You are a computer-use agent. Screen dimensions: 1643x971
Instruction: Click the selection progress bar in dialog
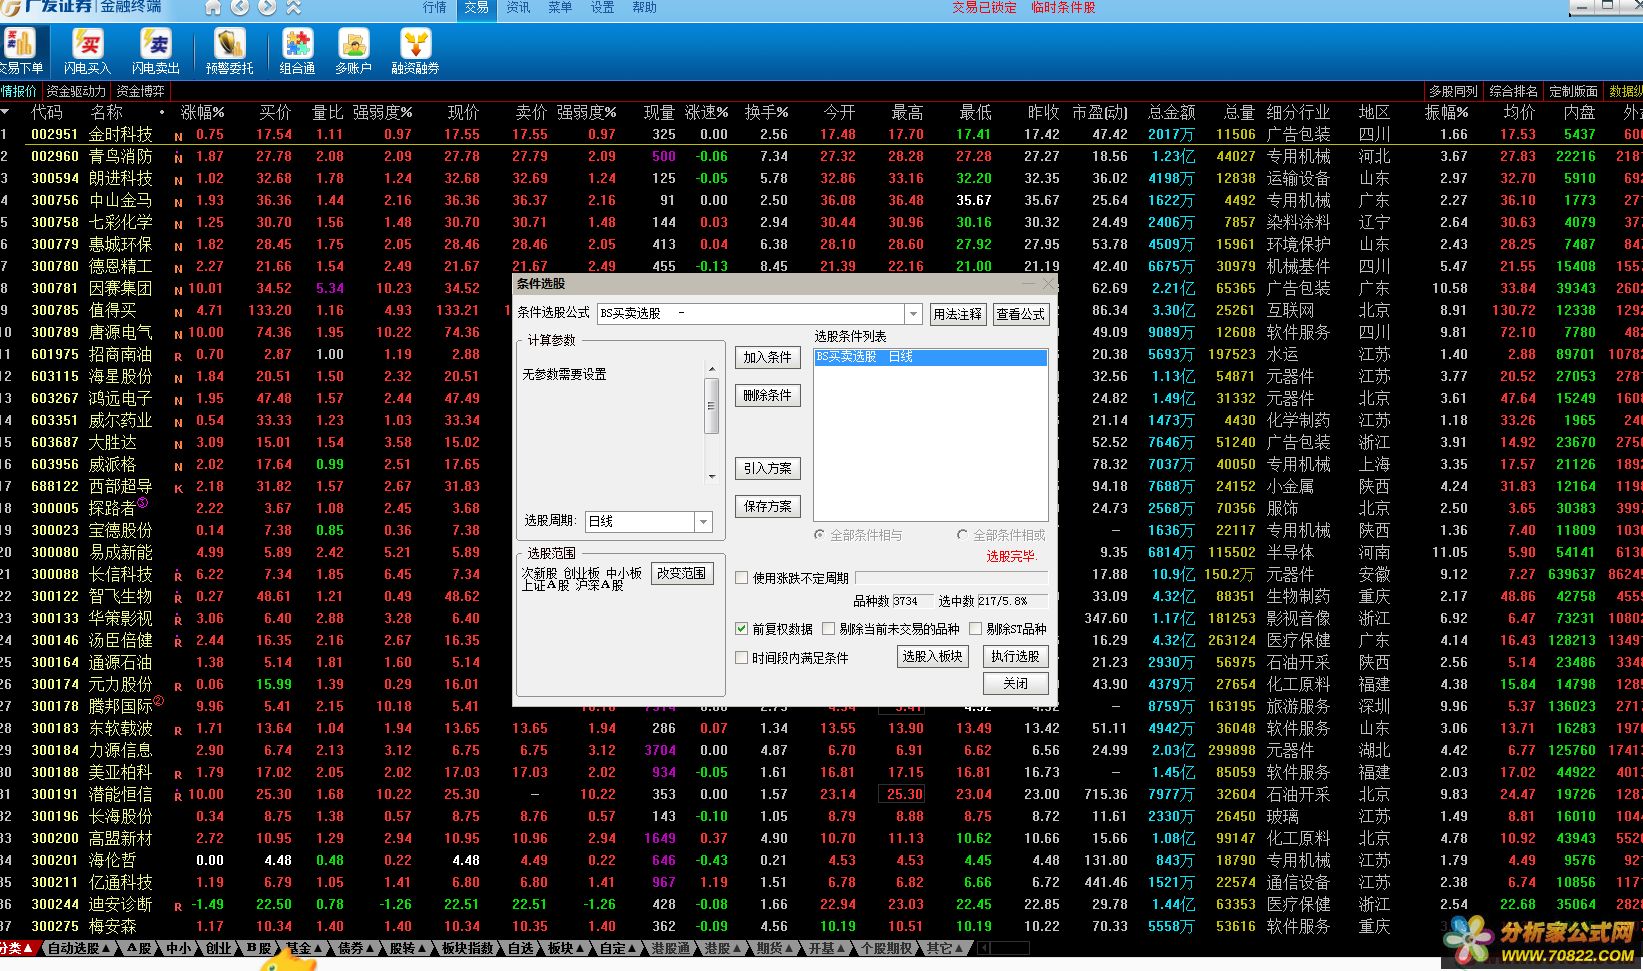951,578
